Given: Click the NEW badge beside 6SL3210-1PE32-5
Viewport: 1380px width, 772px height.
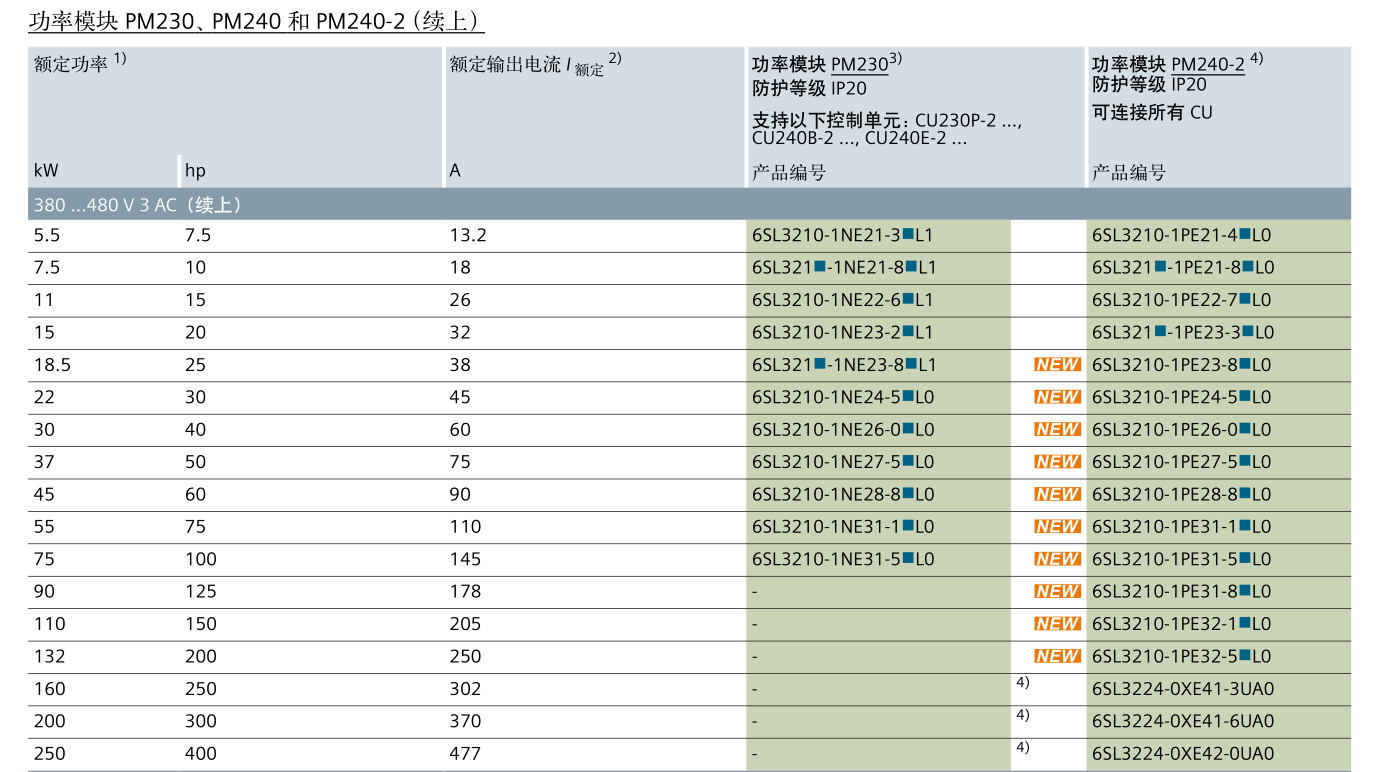Looking at the screenshot, I should 1057,656.
